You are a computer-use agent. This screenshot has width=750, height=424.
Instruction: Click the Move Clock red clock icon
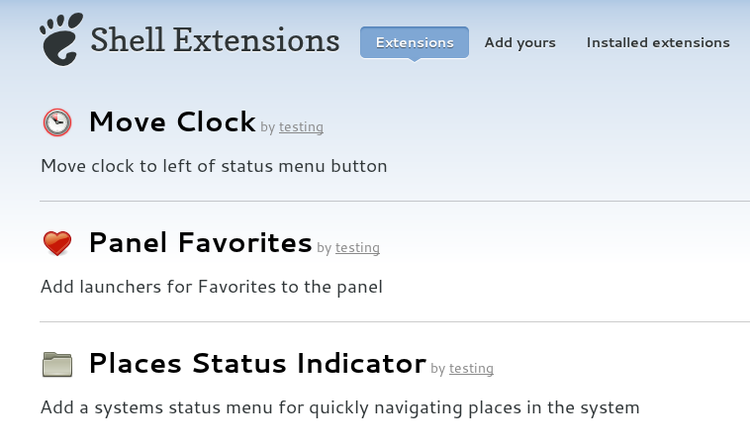tap(57, 122)
